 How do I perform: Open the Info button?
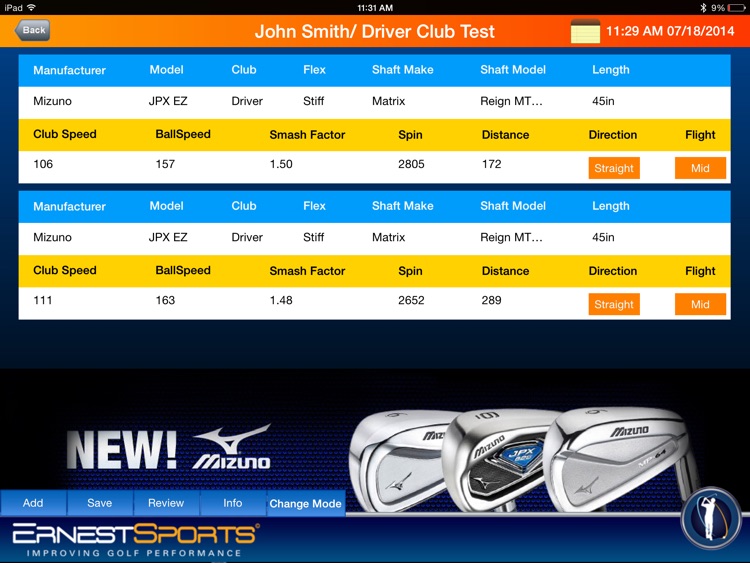coord(232,503)
